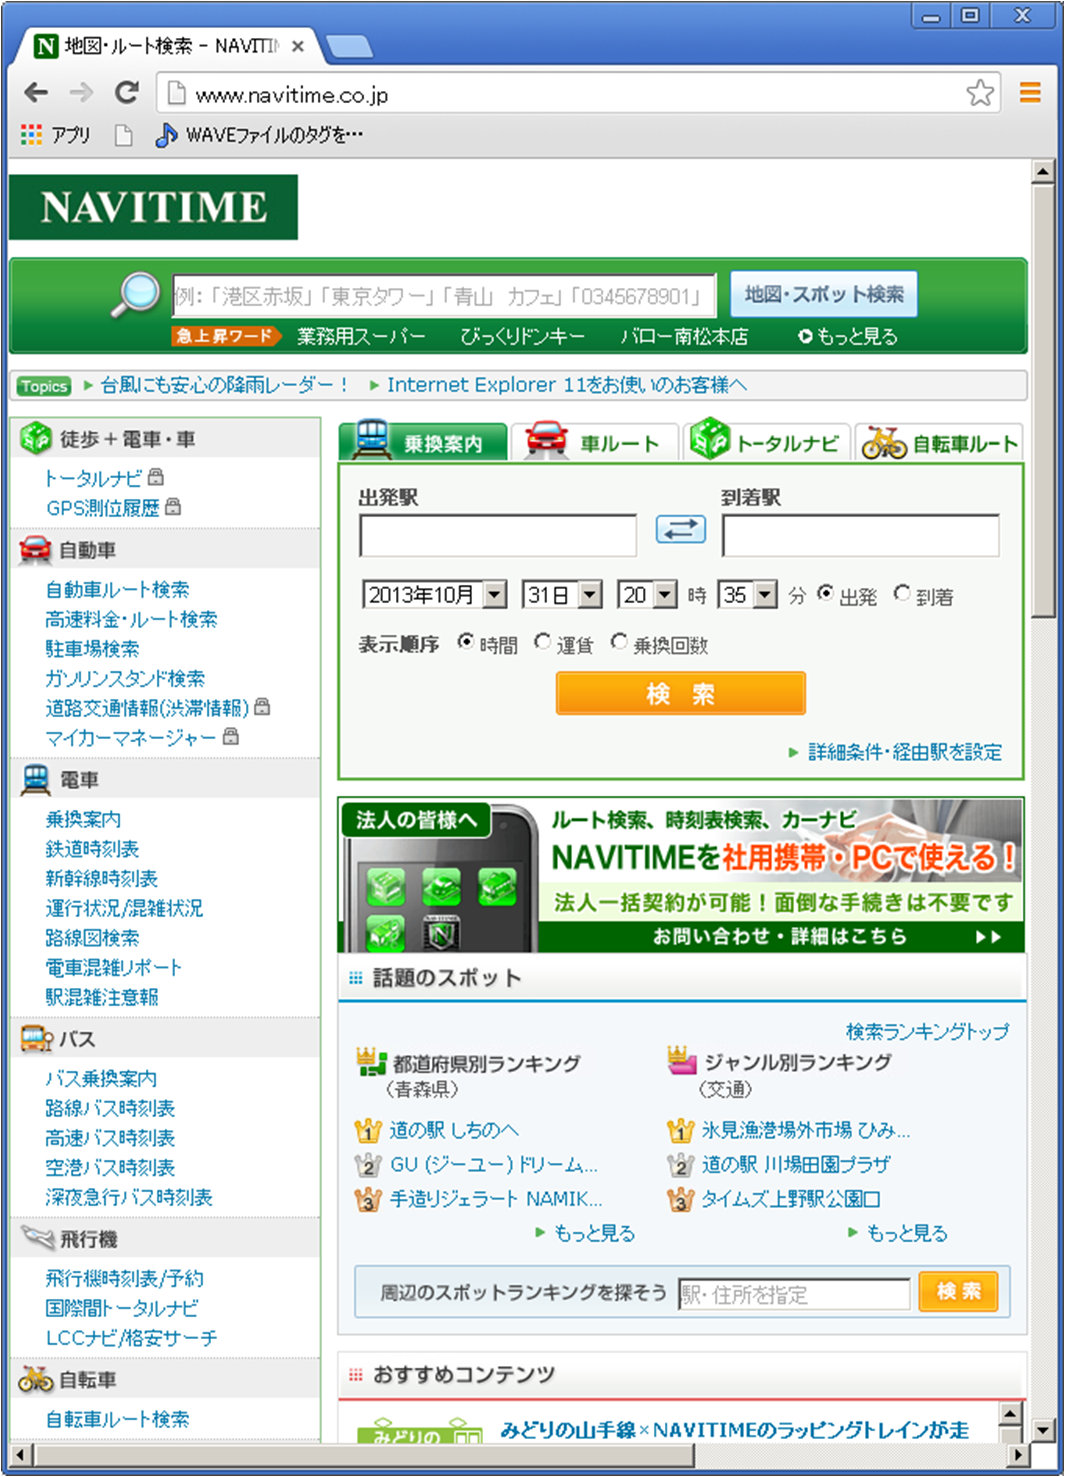Click the swap stations arrows icon
Image resolution: width=1065 pixels, height=1477 pixels.
click(x=680, y=531)
